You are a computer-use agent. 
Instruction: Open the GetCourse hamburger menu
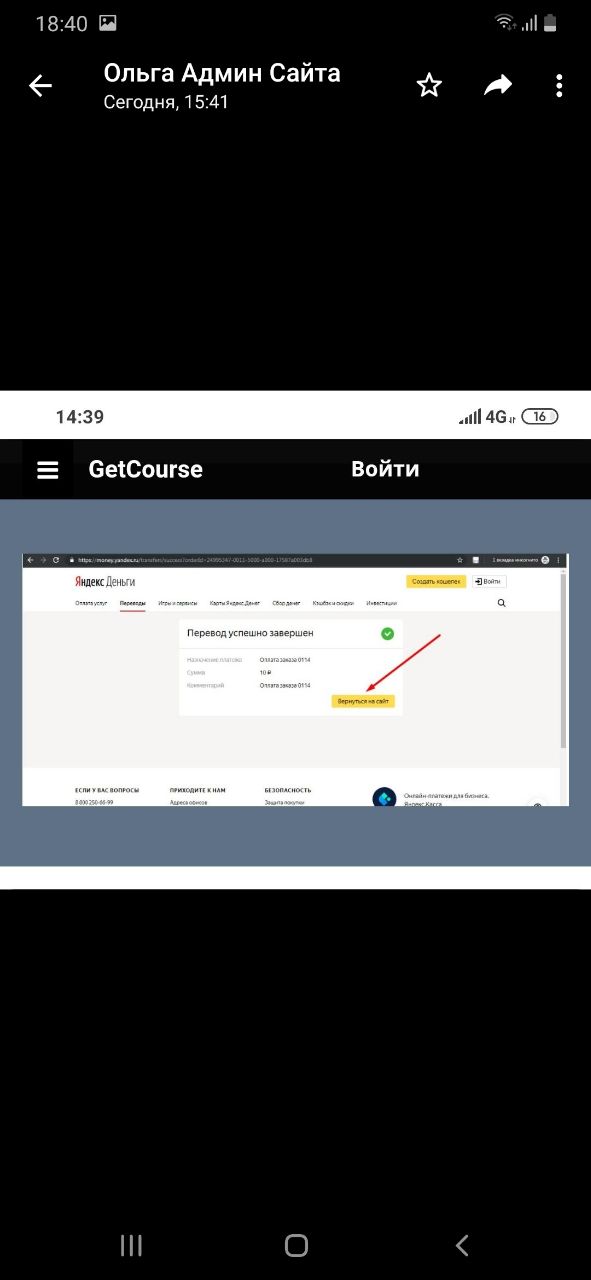click(48, 470)
